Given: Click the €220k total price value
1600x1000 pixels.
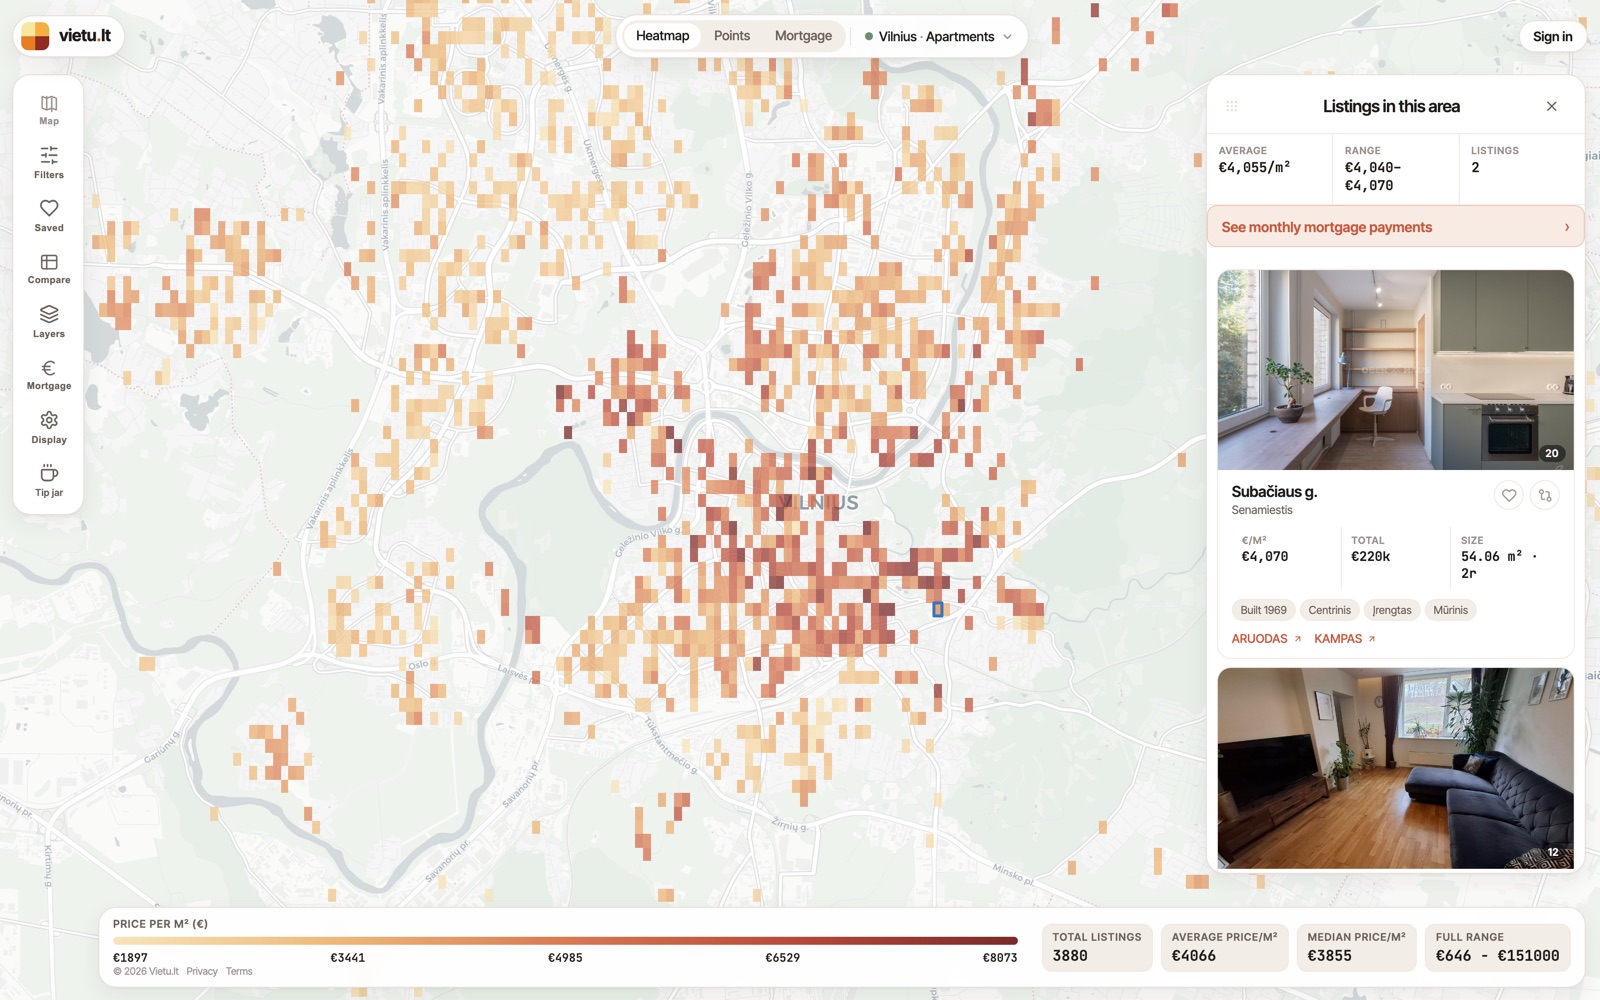Looking at the screenshot, I should point(1370,557).
